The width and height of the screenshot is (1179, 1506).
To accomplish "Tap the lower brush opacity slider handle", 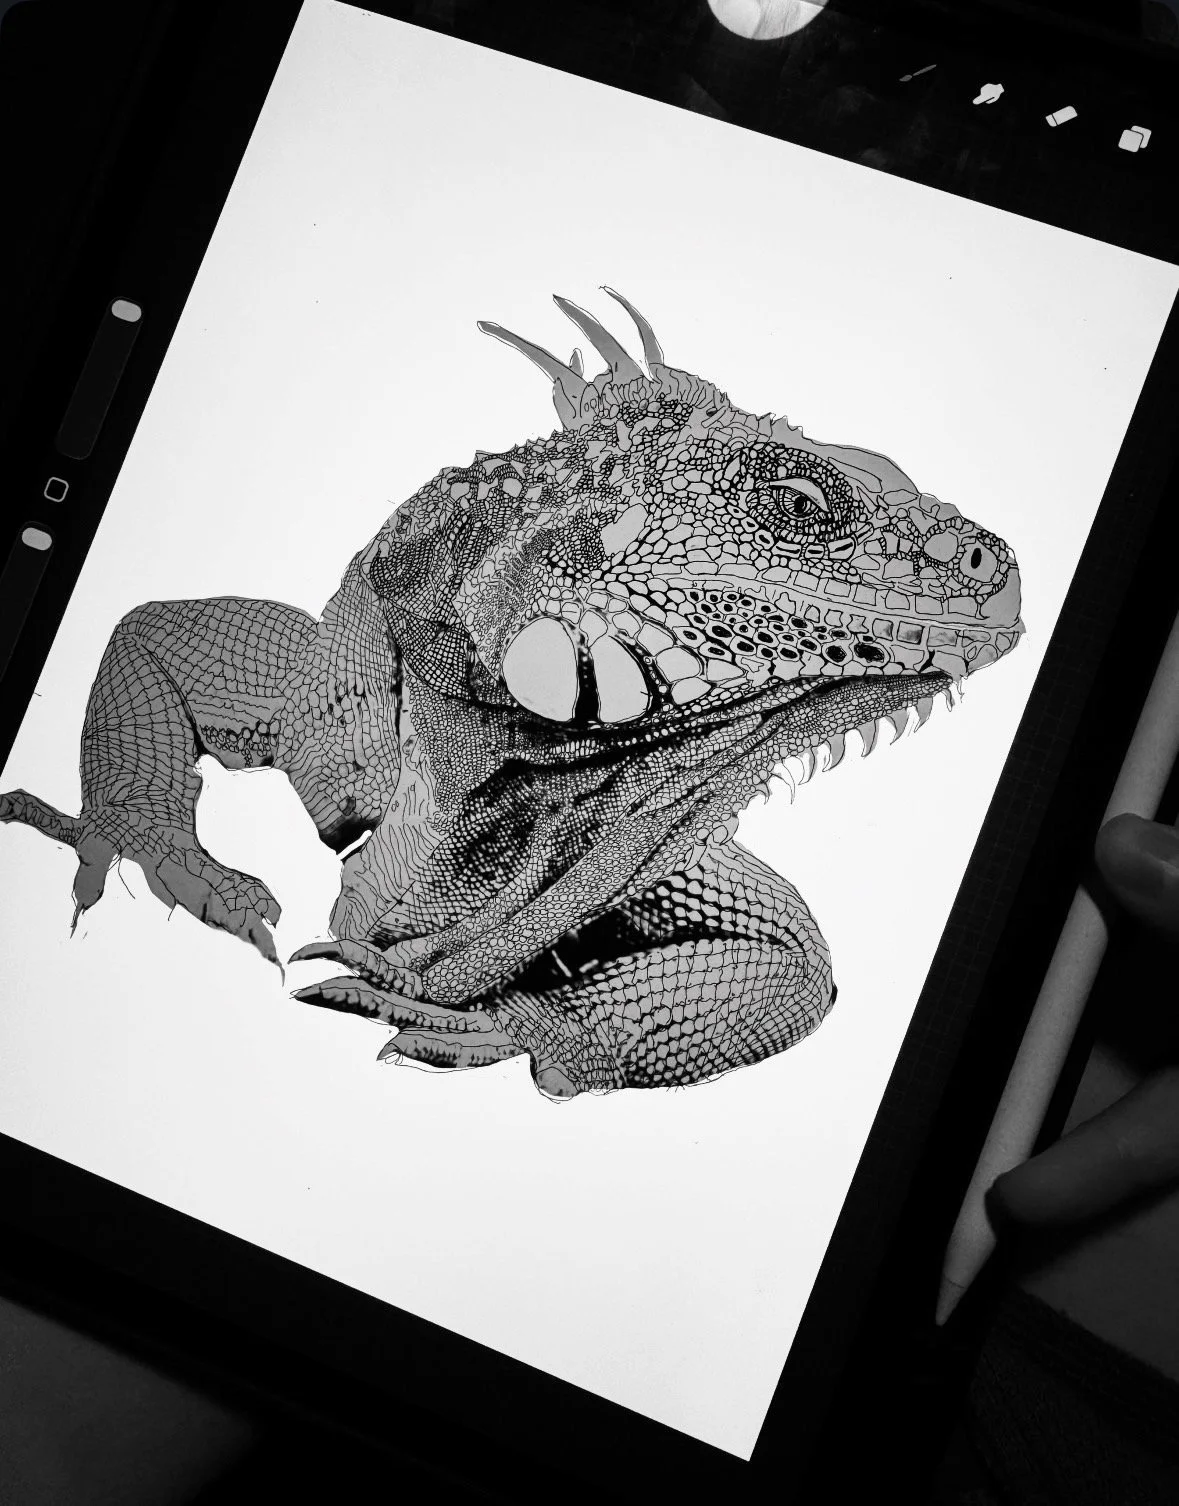I will point(37,538).
